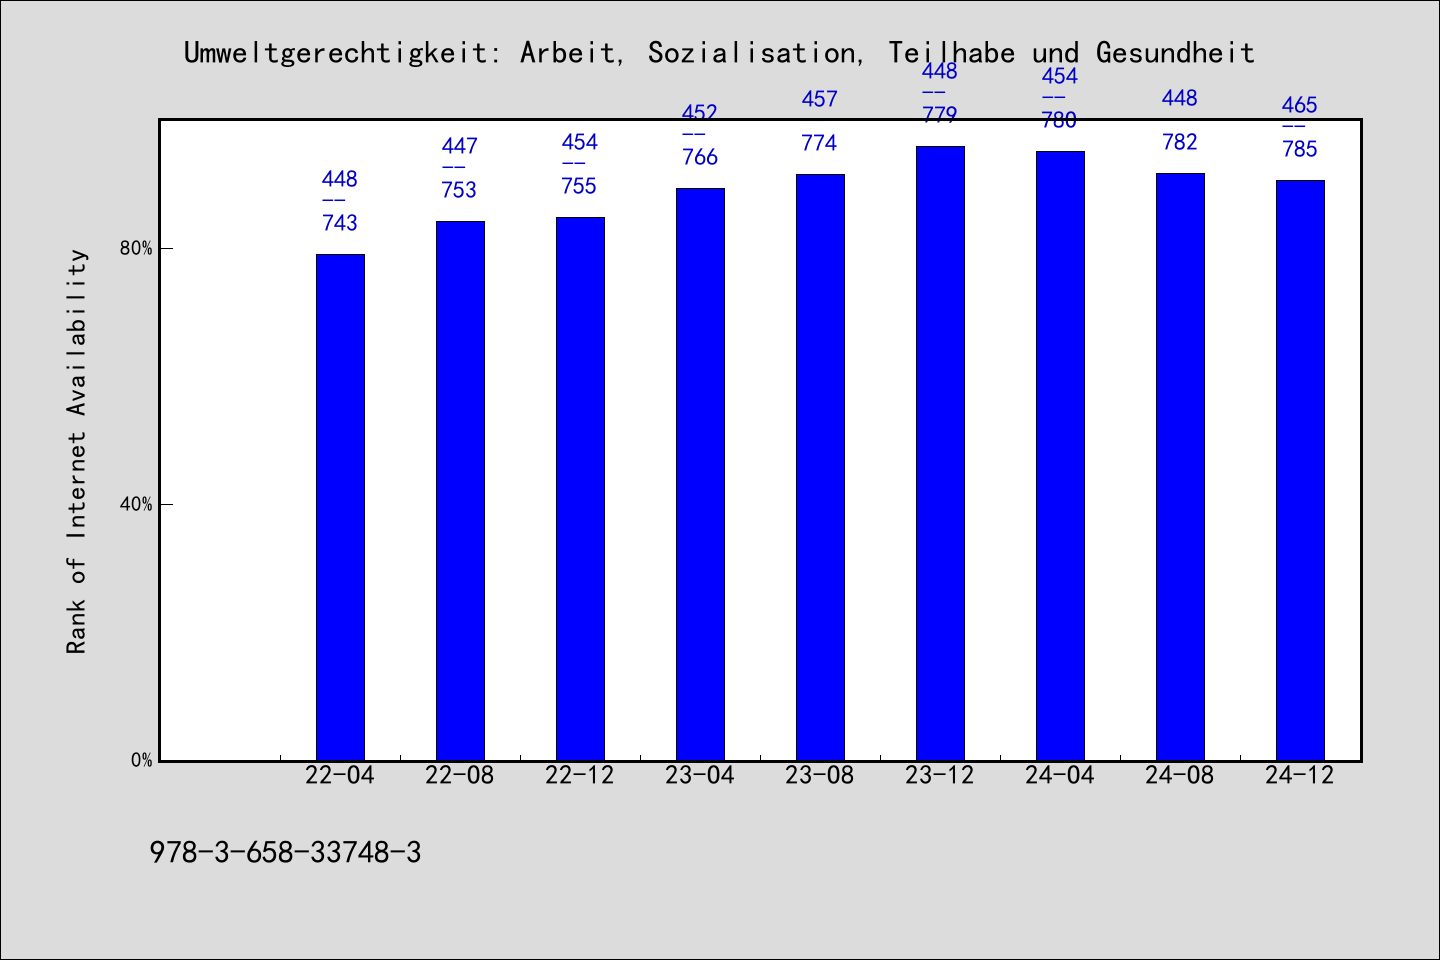Click the 22-12 bar
1440x960 pixels.
tap(580, 489)
